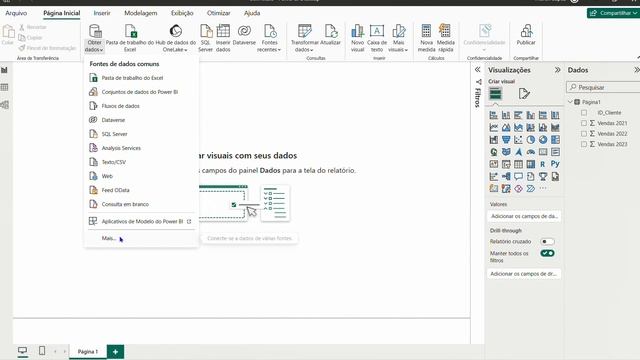
Task: Choose Feed OData from the menu
Action: (x=141, y=190)
